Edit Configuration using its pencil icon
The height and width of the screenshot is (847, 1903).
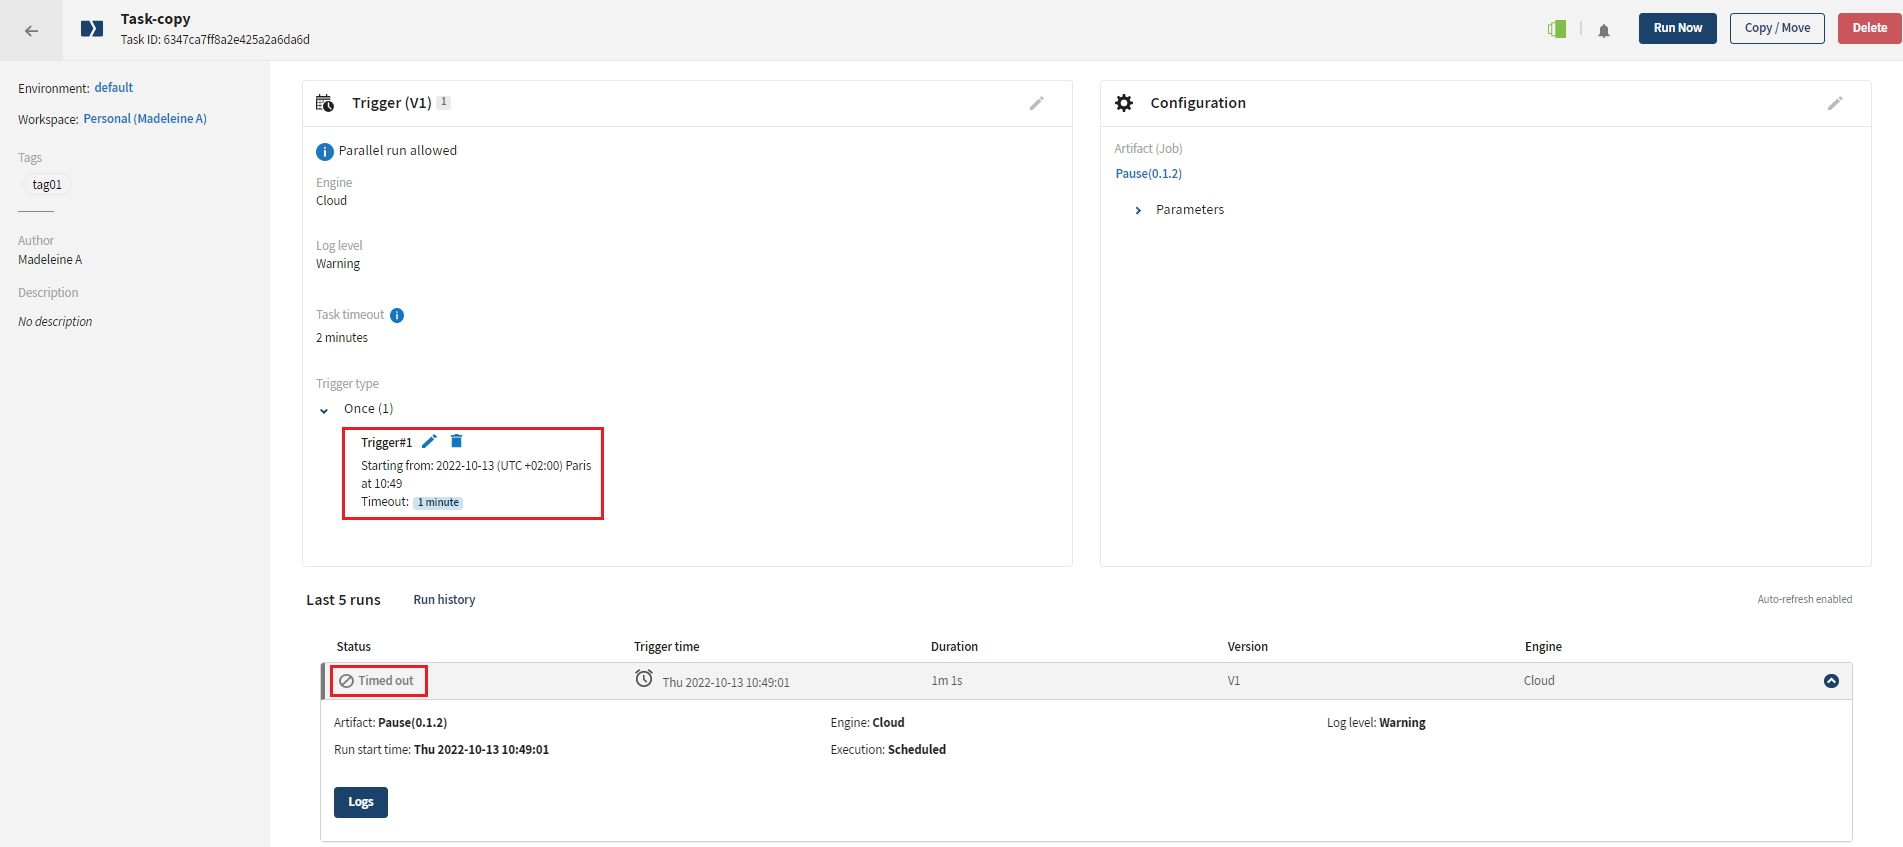pyautogui.click(x=1835, y=103)
